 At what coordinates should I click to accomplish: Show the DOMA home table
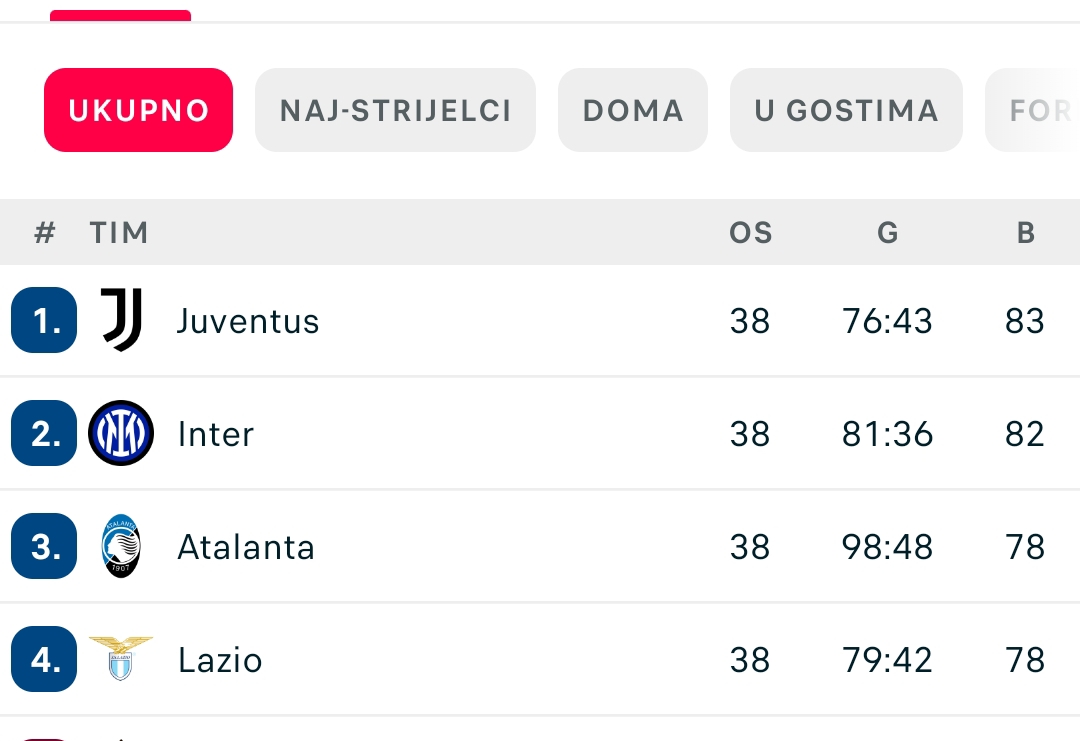tap(633, 110)
